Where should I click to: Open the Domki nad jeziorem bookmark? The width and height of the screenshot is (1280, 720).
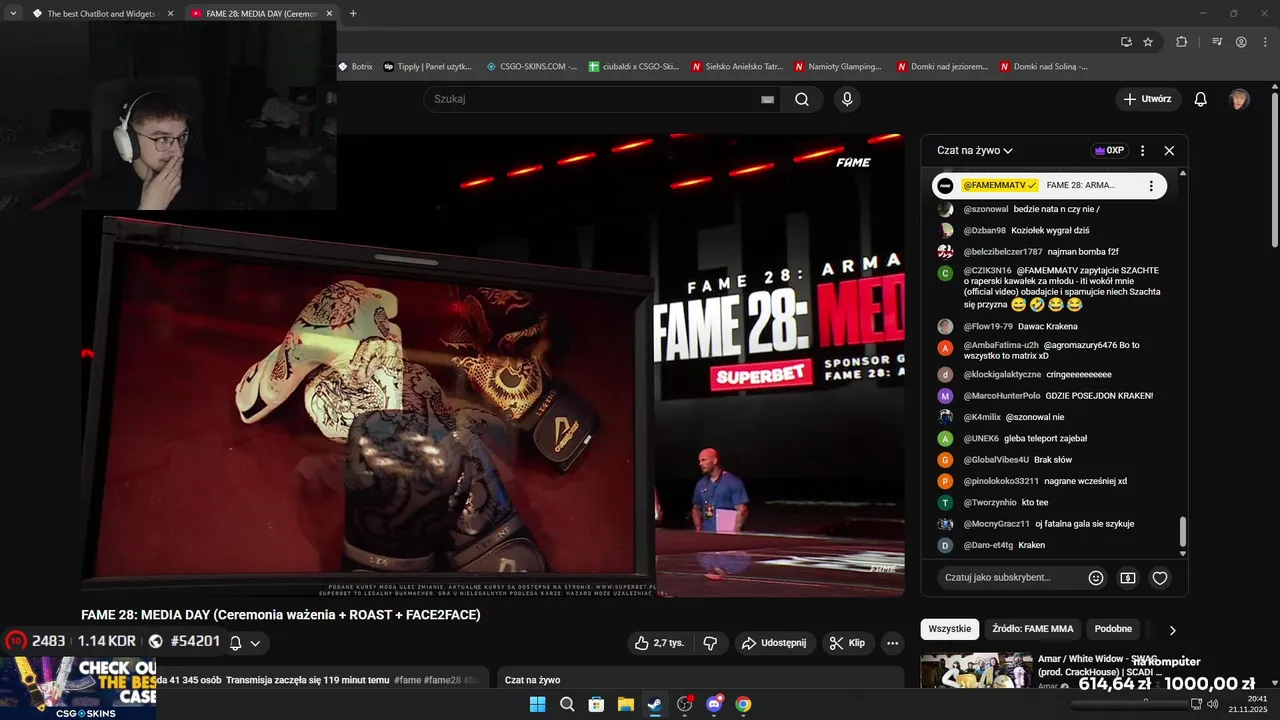[942, 67]
